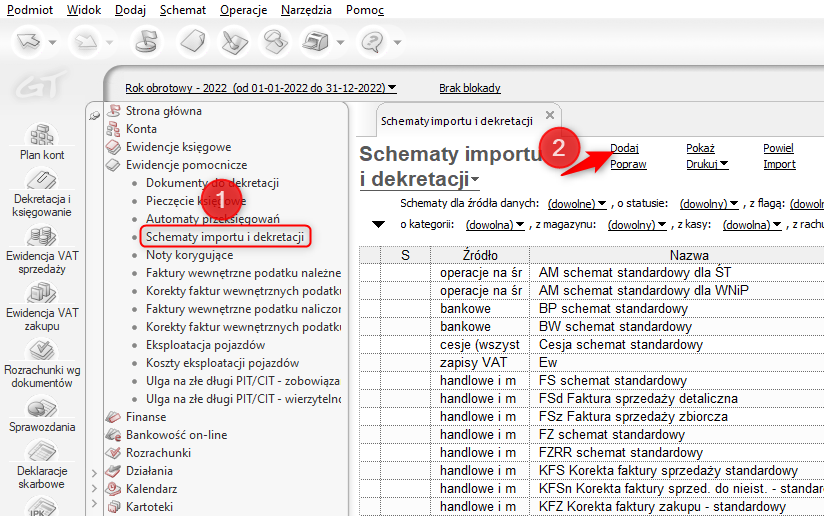Open dropdown arrow next to help icon

[397, 42]
